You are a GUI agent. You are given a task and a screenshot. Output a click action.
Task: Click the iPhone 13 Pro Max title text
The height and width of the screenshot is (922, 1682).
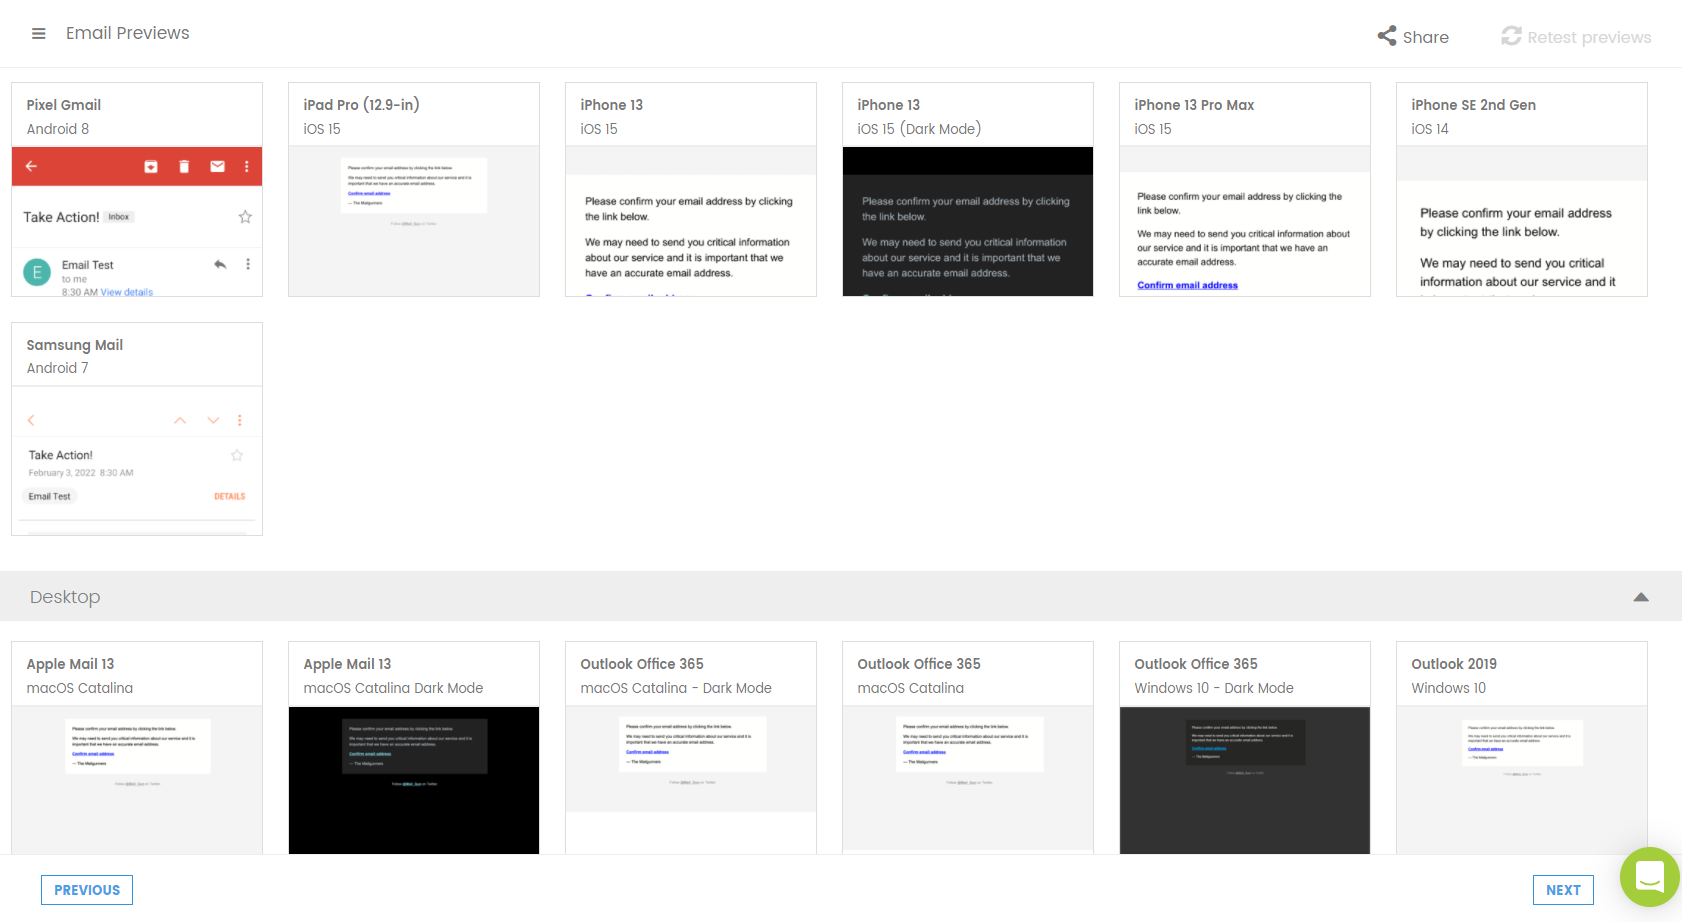pyautogui.click(x=1194, y=105)
